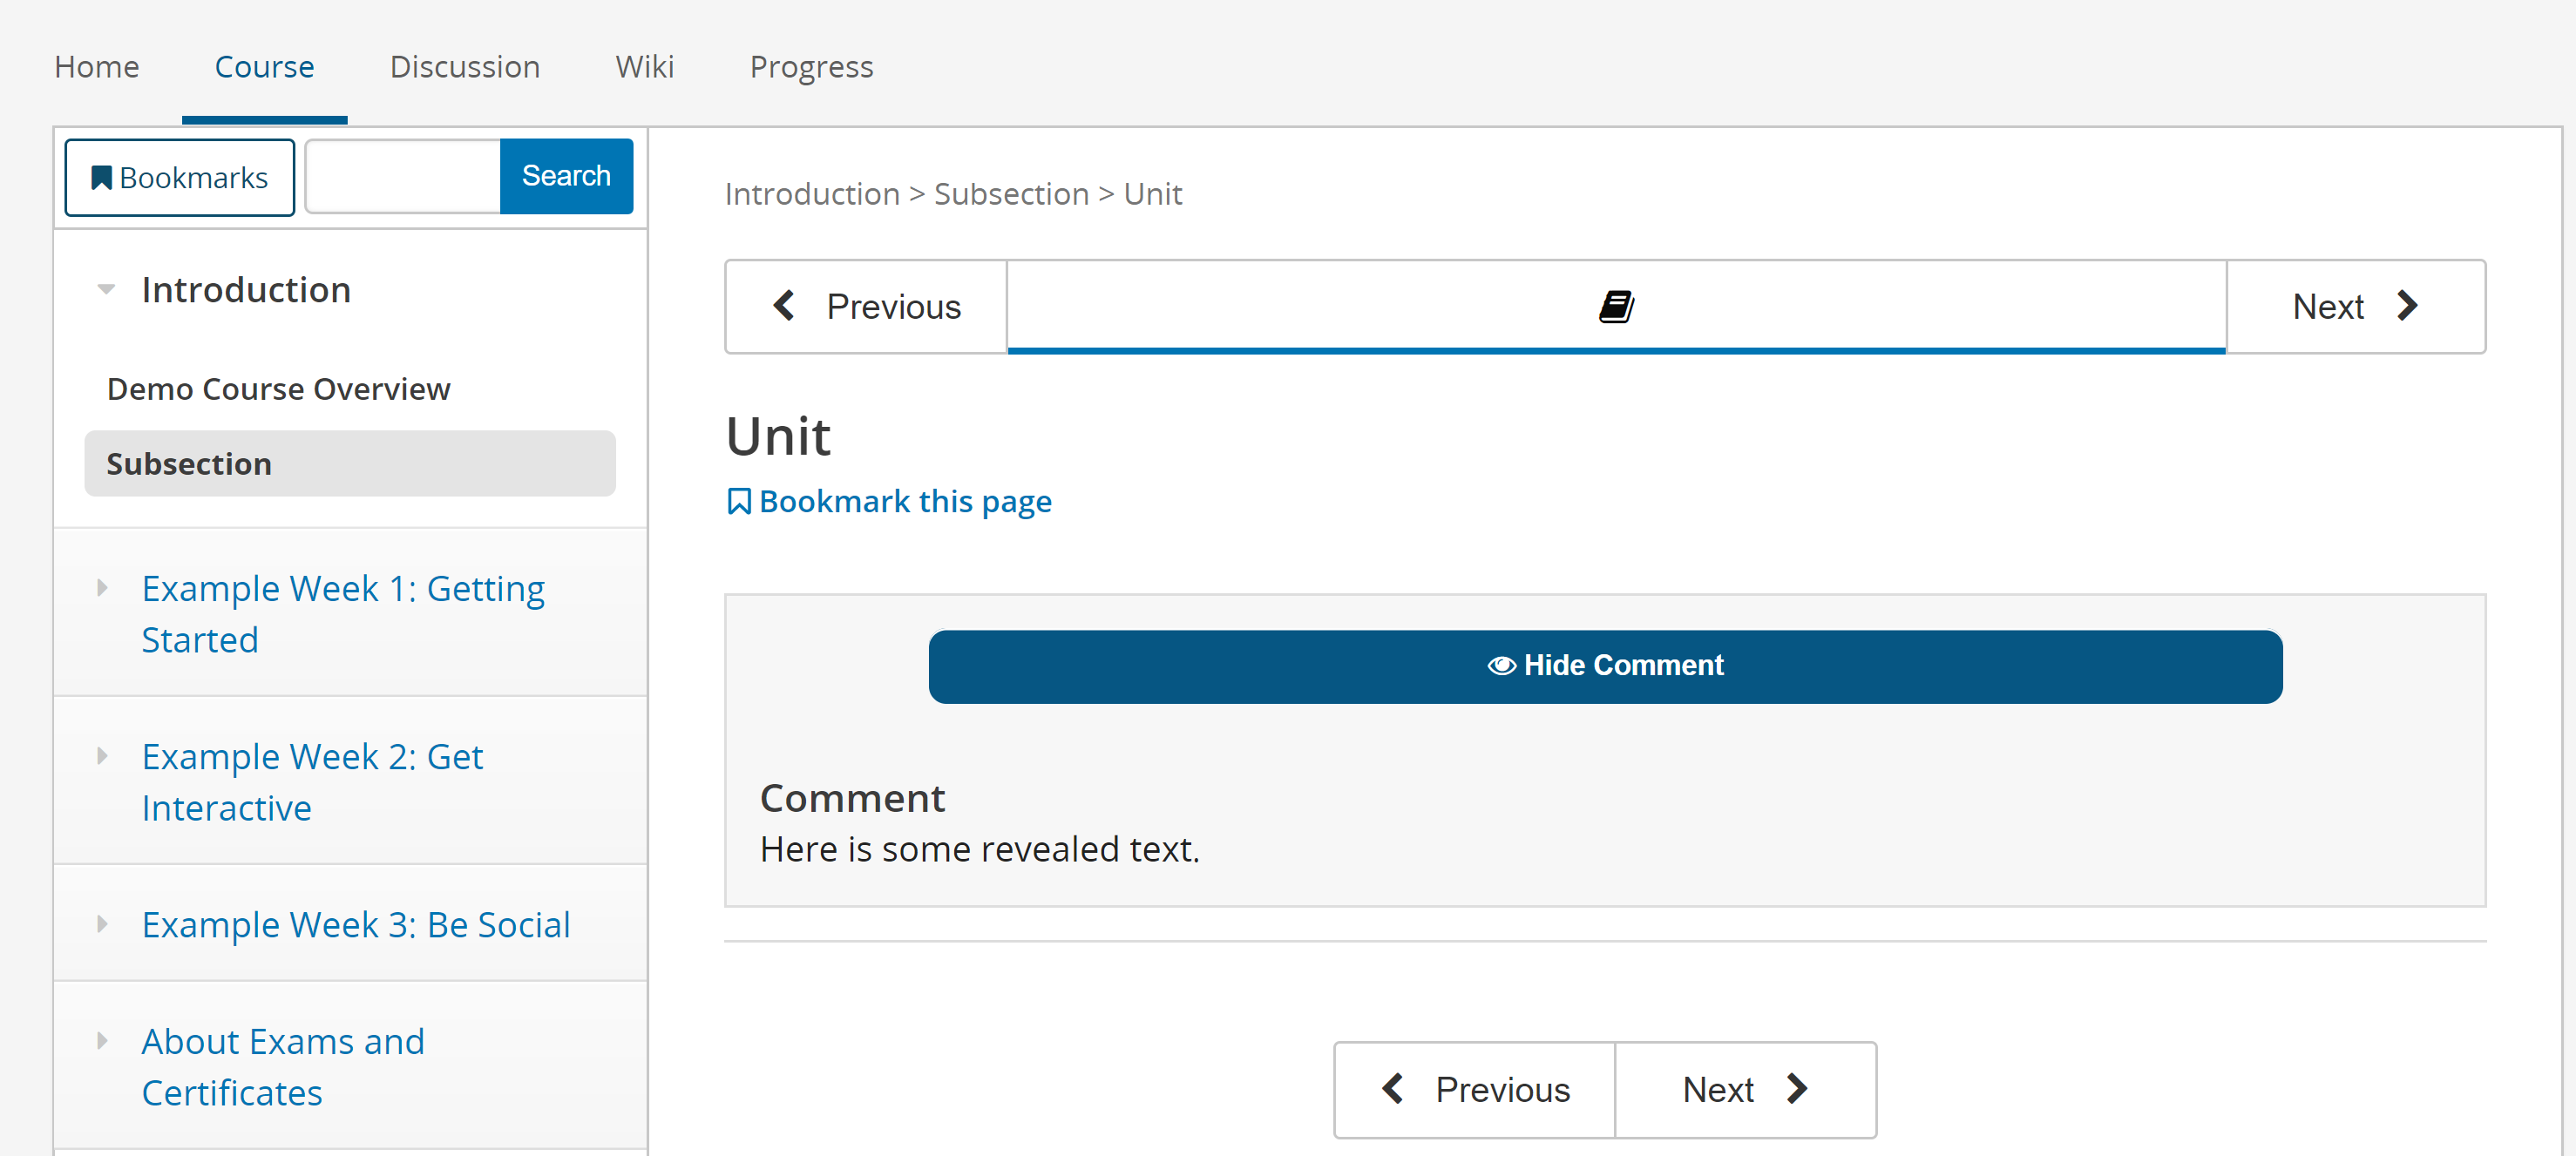Viewport: 2576px width, 1156px height.
Task: Open Example Week 3: Be Social link
Action: [x=356, y=924]
